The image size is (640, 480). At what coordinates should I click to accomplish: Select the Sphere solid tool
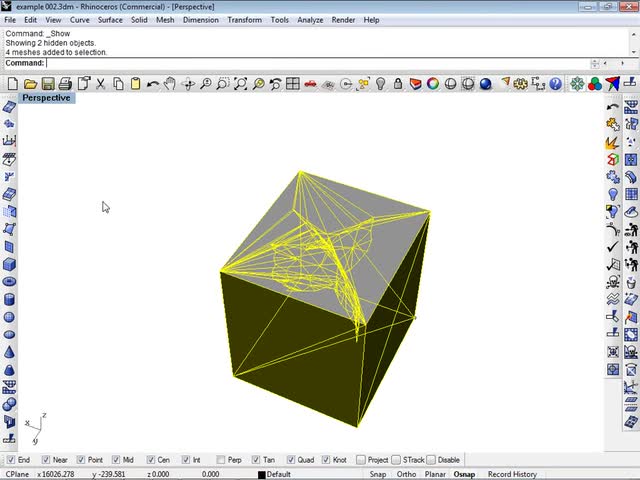(9, 317)
